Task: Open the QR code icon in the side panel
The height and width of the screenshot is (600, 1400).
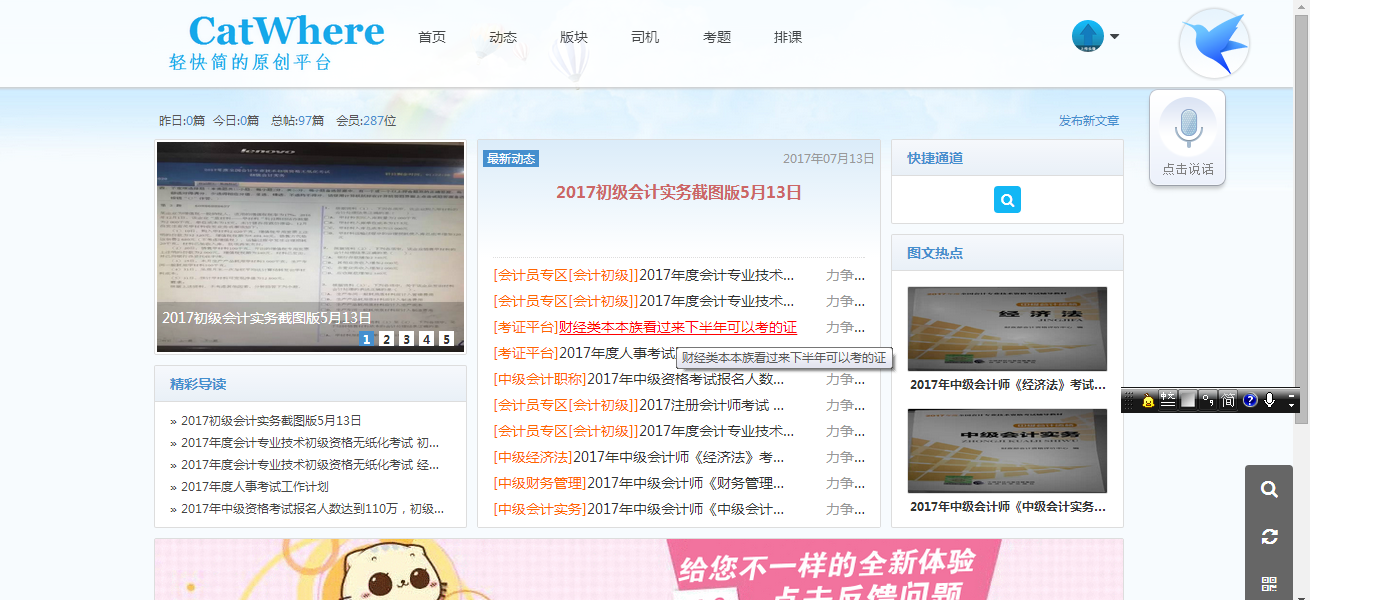Action: click(x=1269, y=584)
